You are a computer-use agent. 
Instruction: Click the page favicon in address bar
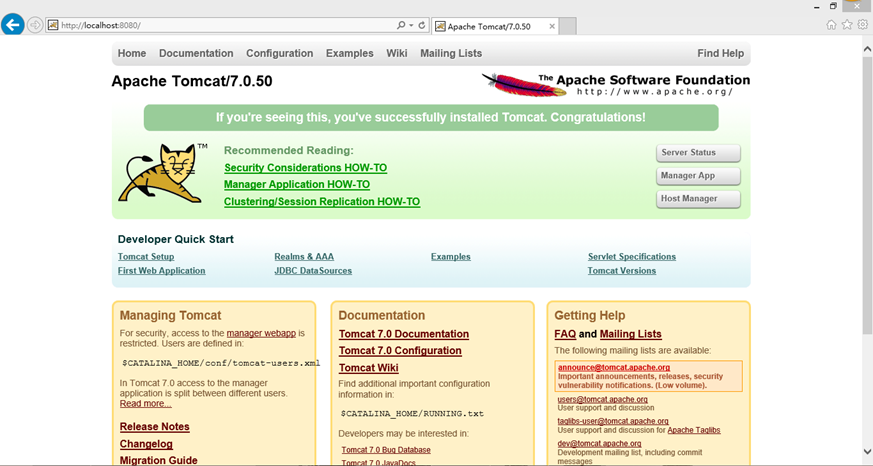click(53, 26)
